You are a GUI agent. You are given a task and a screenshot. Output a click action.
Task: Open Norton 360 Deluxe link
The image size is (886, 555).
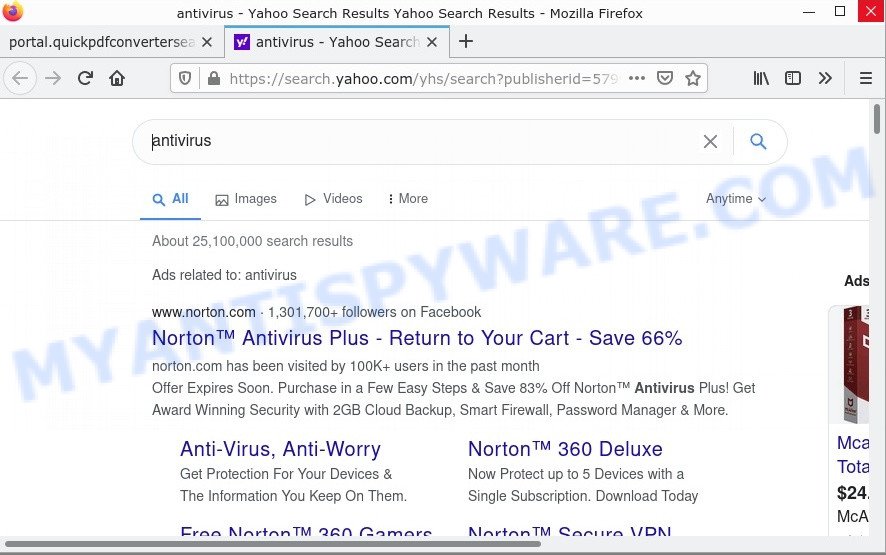(x=565, y=449)
